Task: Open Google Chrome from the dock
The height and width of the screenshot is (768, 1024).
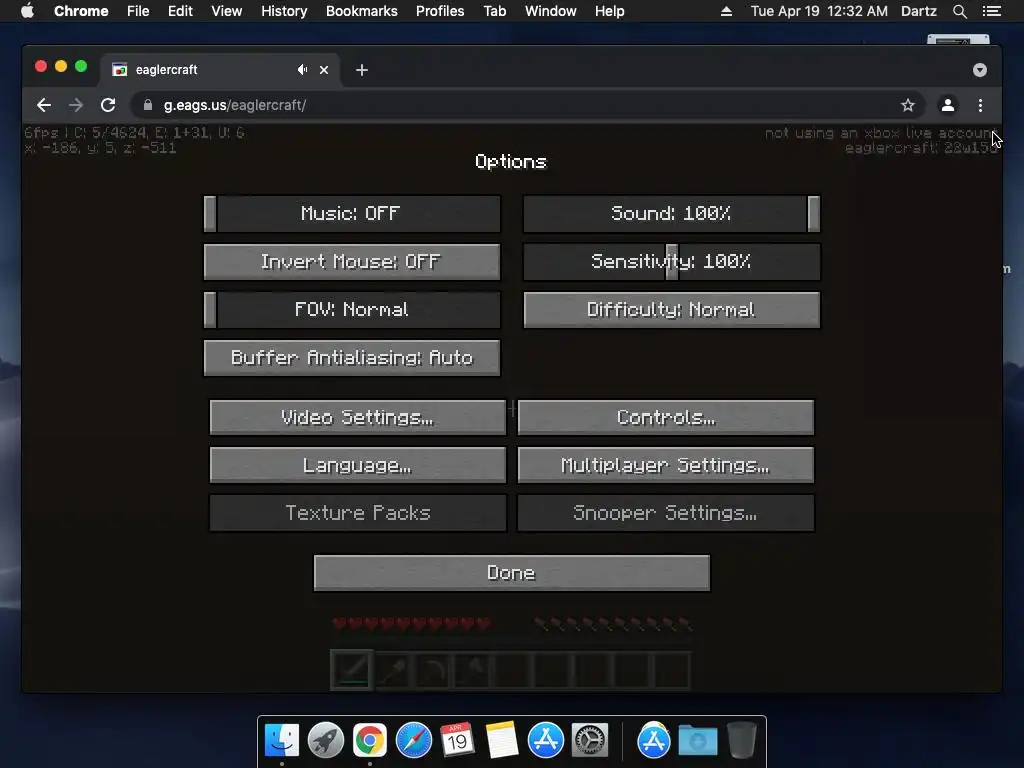Action: coord(370,740)
